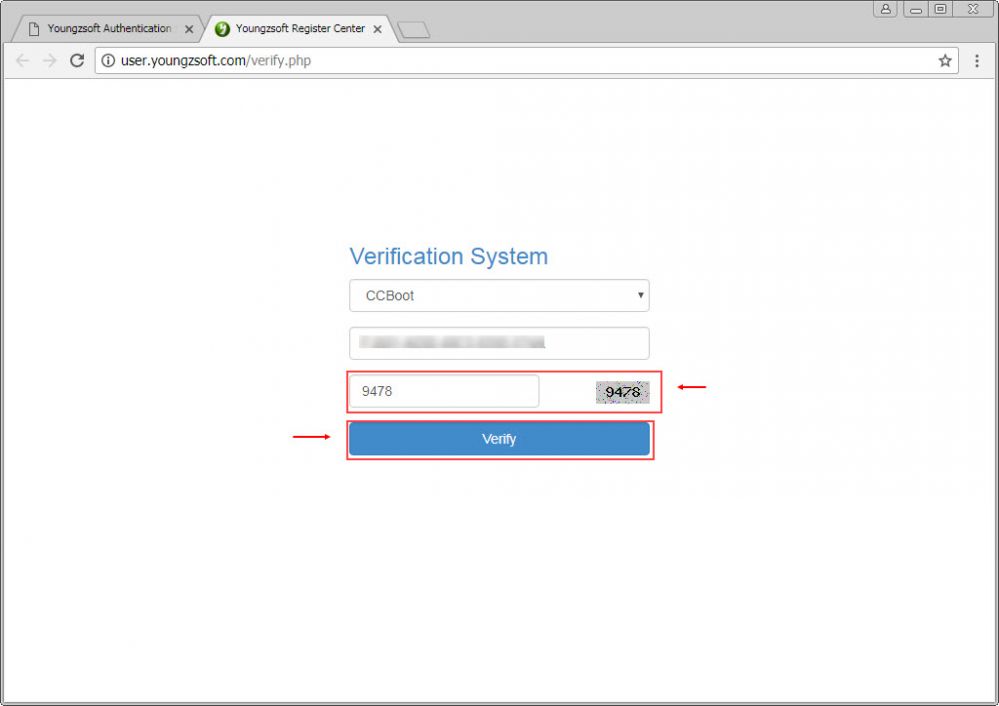Screen dimensions: 999x706
Task: Maximize the browser window
Action: click(x=940, y=9)
